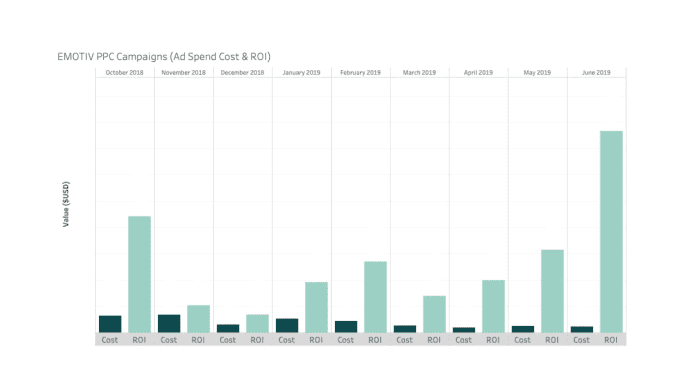
Task: Select the November 2018 column header
Action: pyautogui.click(x=183, y=72)
